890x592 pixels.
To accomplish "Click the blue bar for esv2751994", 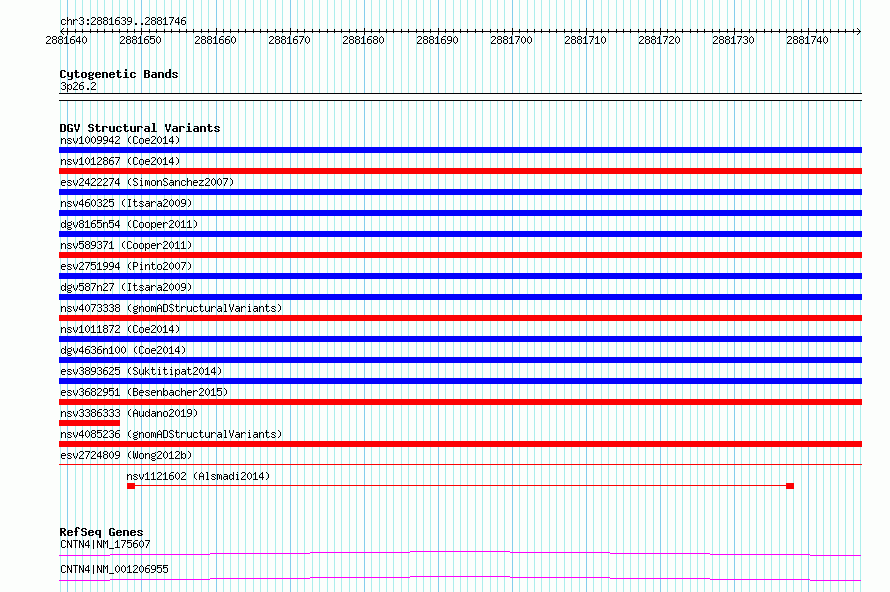I will [460, 276].
